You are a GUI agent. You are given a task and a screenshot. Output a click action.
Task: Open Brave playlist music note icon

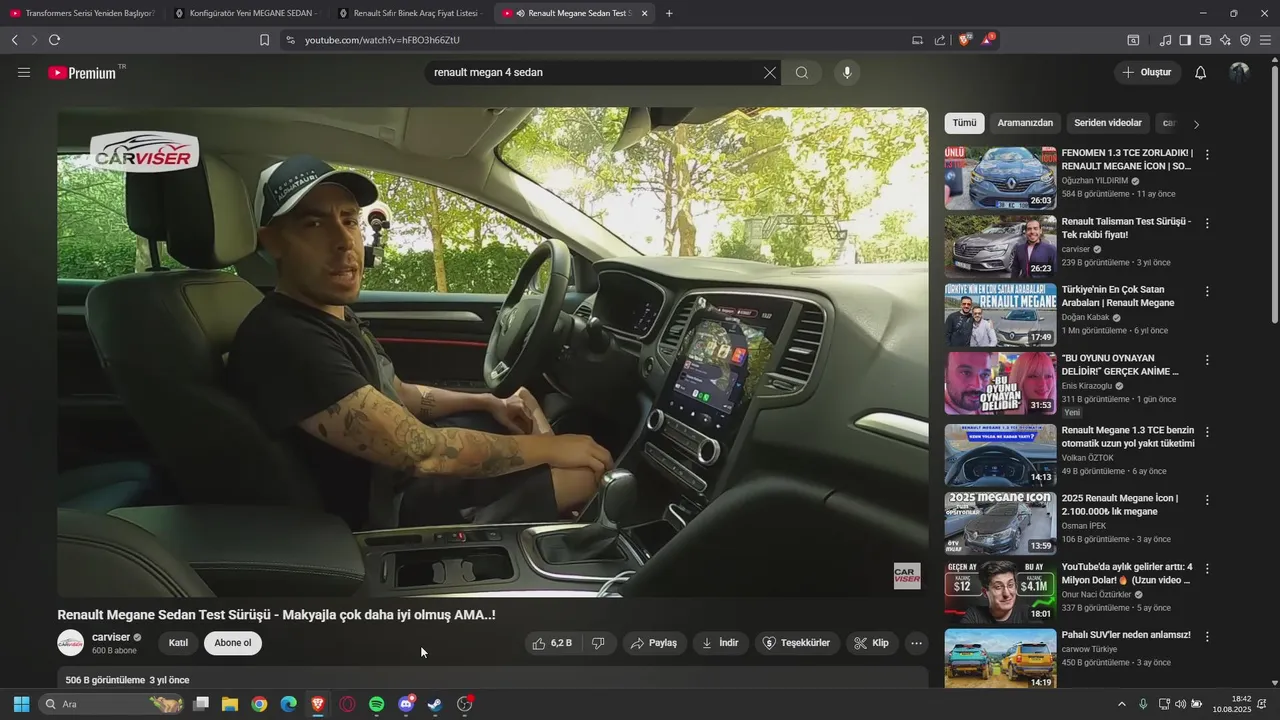click(x=1165, y=40)
